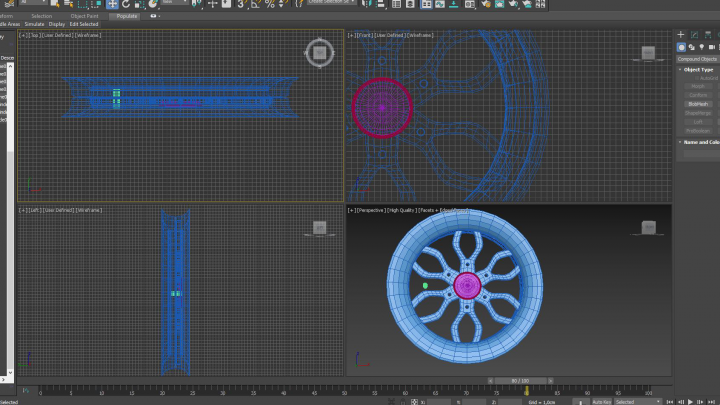This screenshot has height=405, width=720.
Task: Toggle Keyboard Shortcut Override
Action: point(226,4)
